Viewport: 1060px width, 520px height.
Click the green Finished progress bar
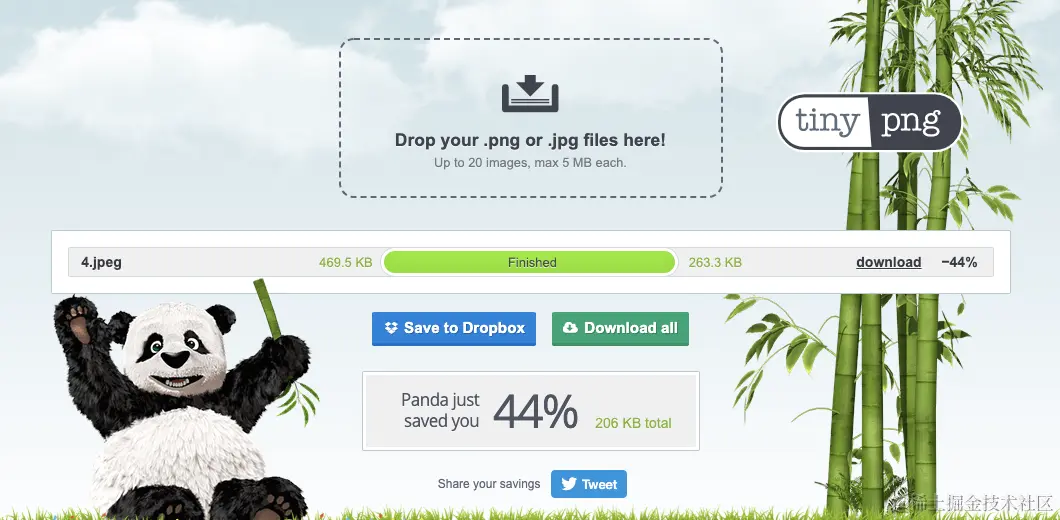click(x=529, y=262)
